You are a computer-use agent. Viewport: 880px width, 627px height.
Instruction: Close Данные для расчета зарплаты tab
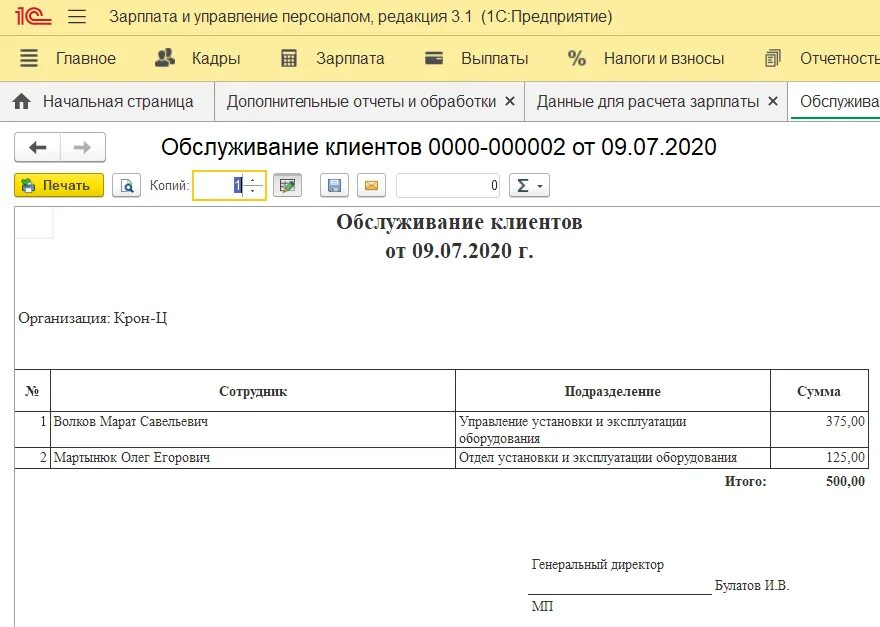[x=773, y=101]
